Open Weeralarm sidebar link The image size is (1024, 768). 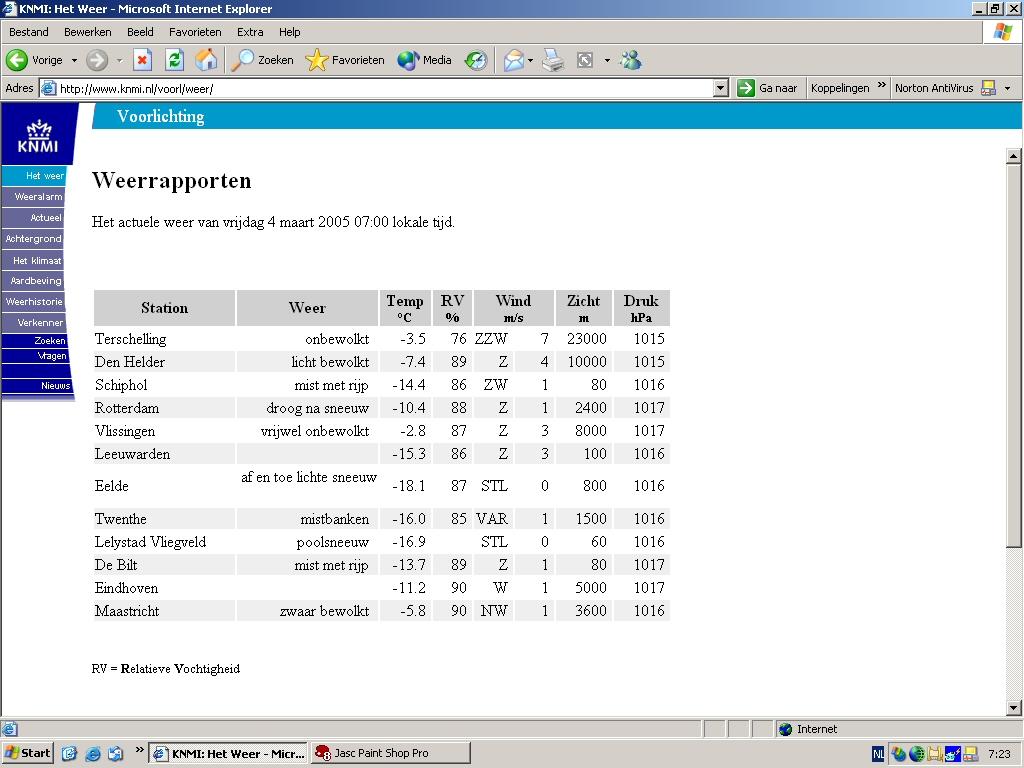33,197
